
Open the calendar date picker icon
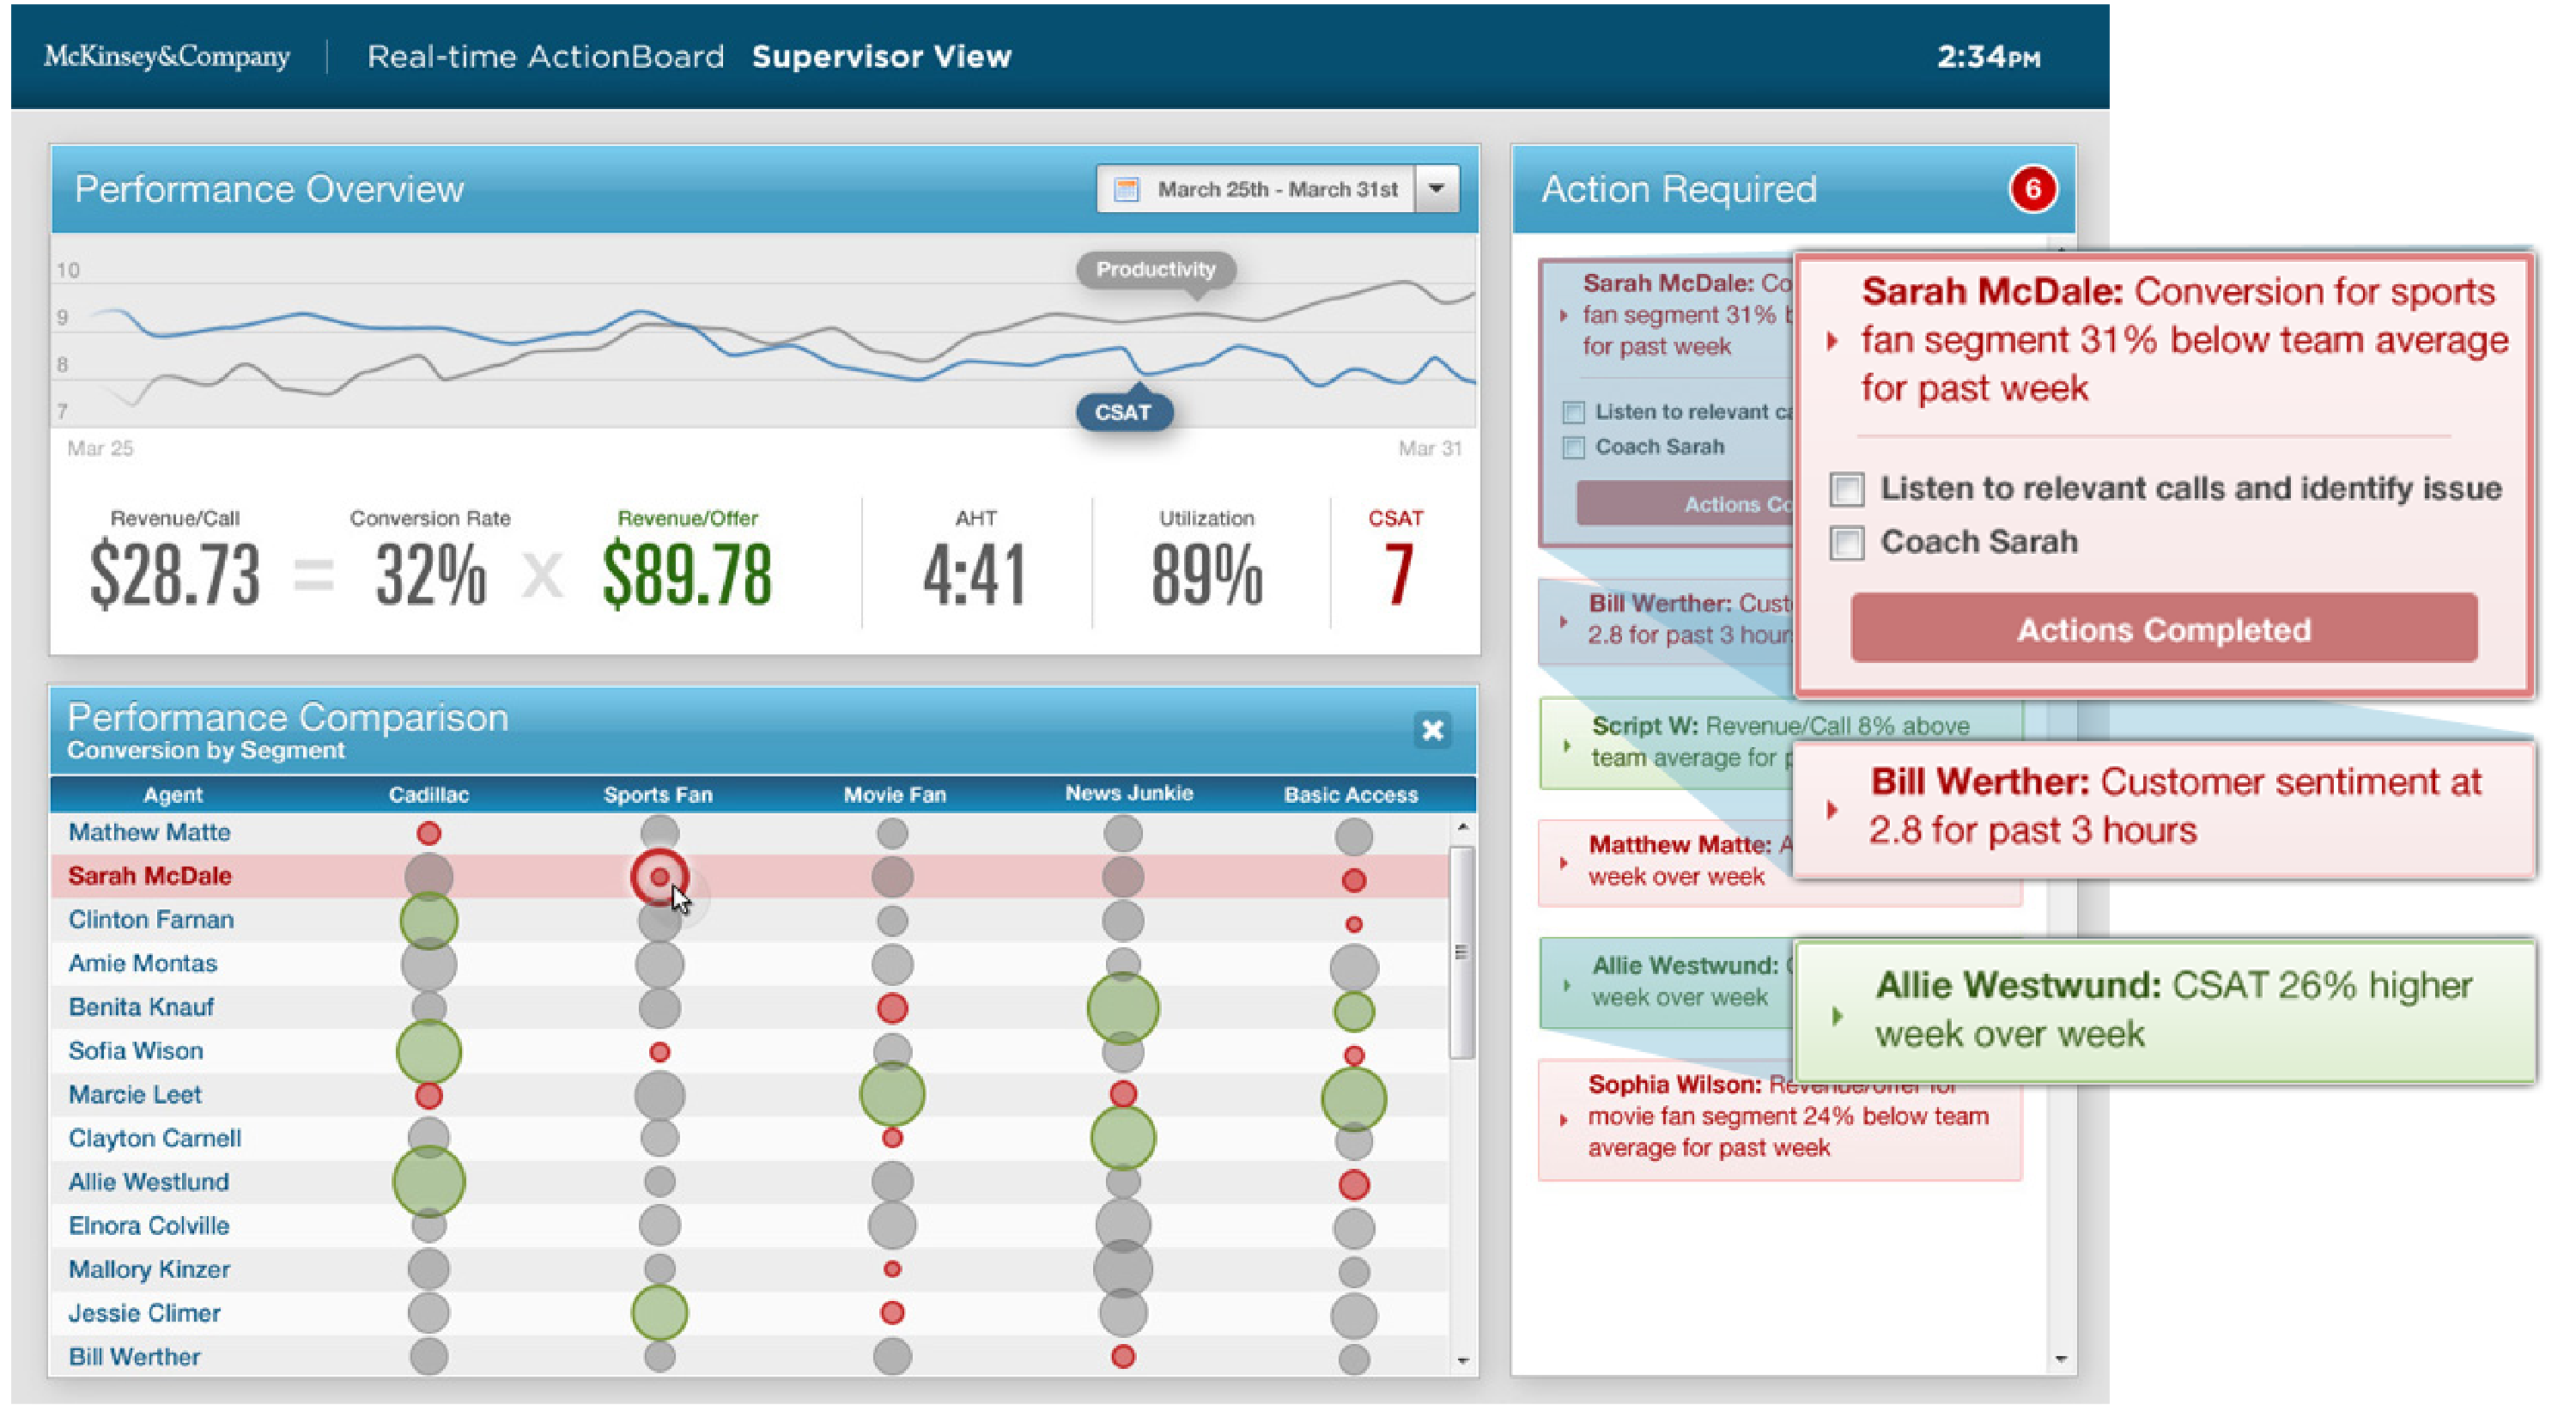pyautogui.click(x=1128, y=188)
